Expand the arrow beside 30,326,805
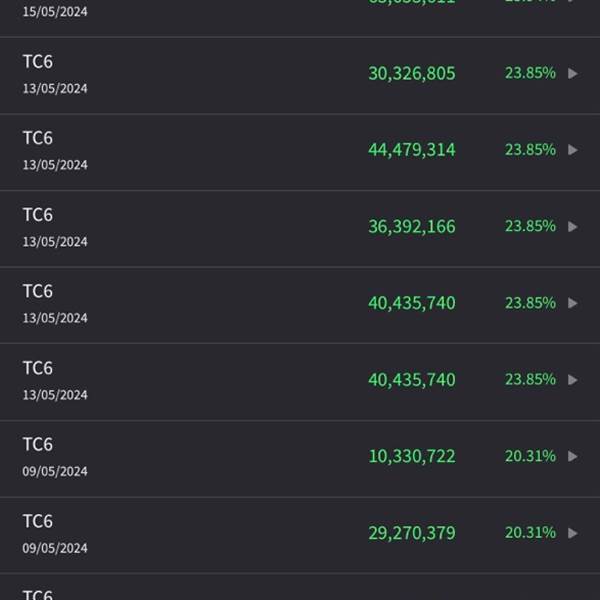Viewport: 600px width, 600px height. pyautogui.click(x=573, y=73)
